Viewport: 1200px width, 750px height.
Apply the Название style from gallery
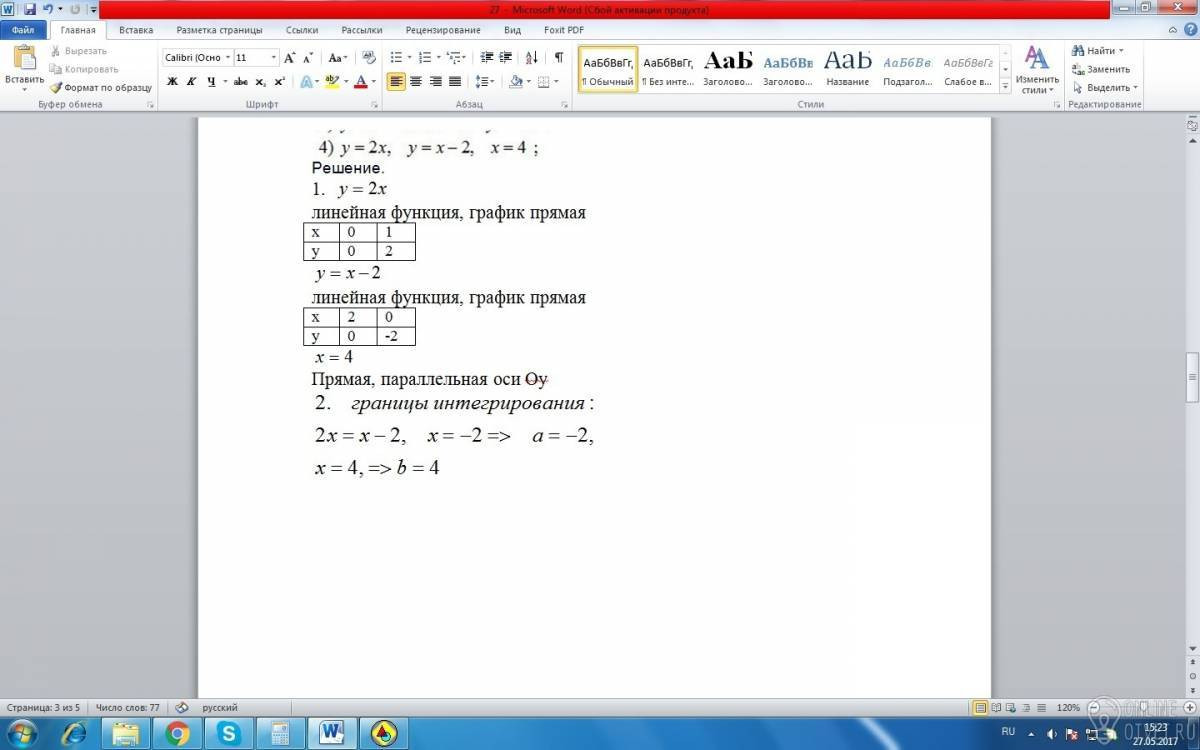pos(848,68)
